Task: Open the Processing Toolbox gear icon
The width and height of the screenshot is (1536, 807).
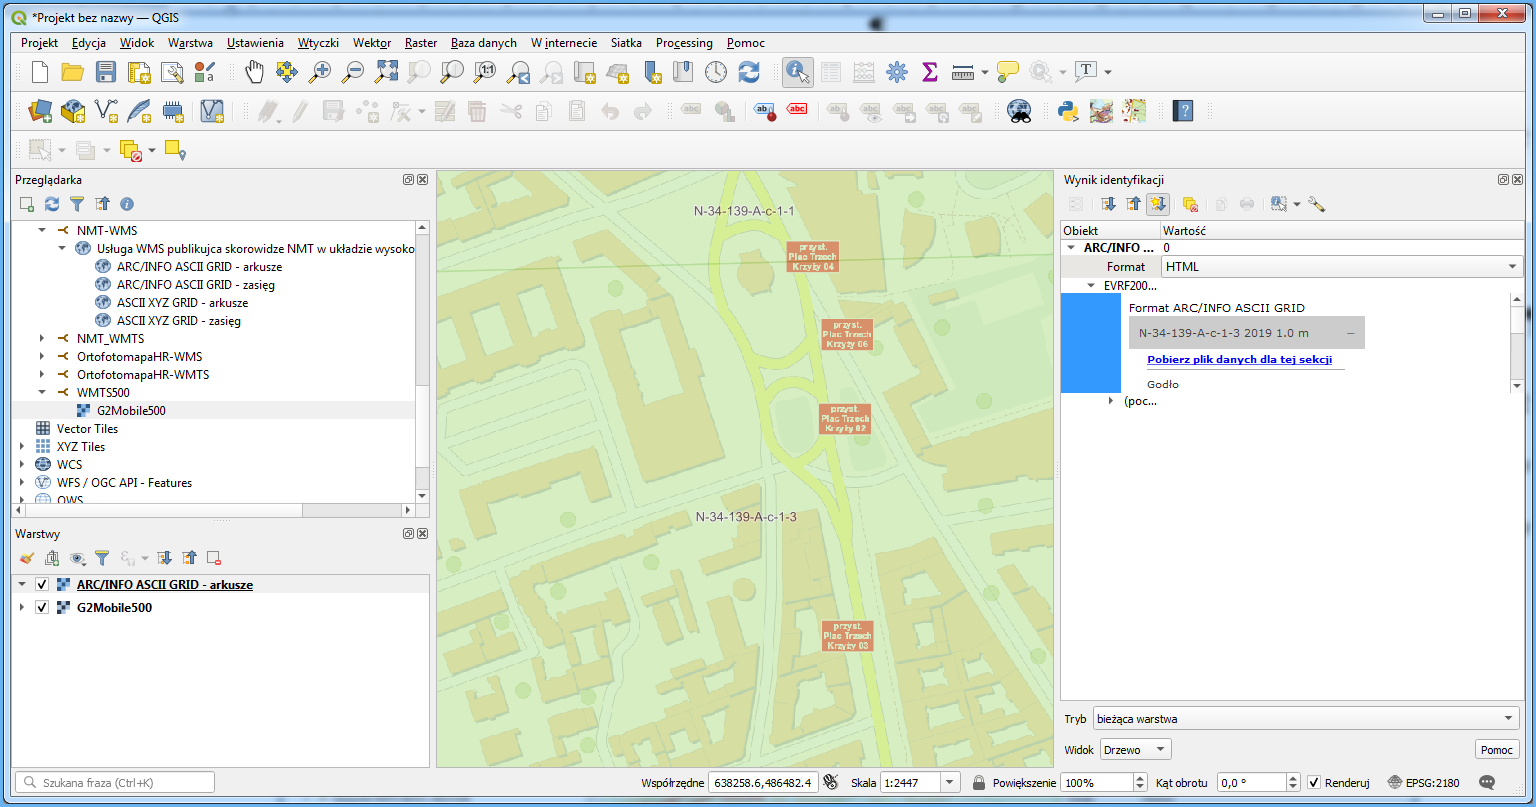Action: coord(897,71)
